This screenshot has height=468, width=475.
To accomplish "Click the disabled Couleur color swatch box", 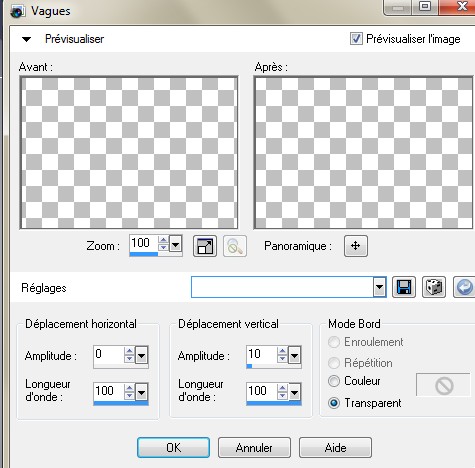I will [x=444, y=385].
